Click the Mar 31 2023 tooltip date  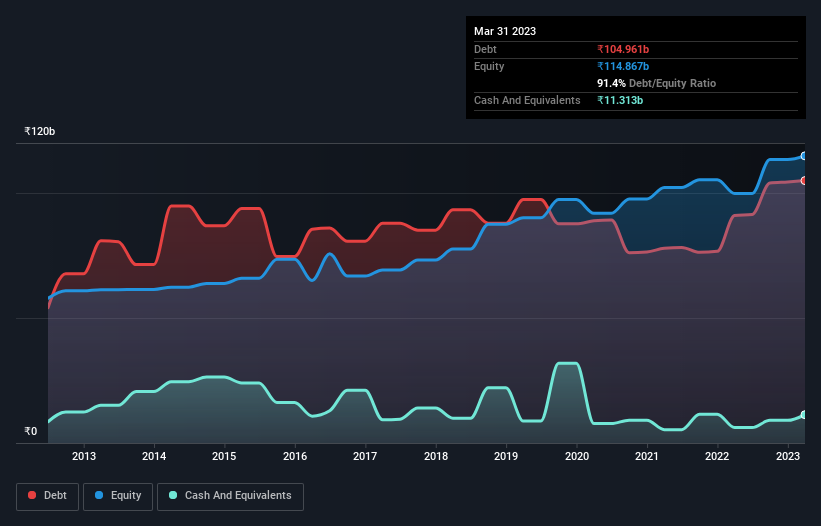(505, 31)
